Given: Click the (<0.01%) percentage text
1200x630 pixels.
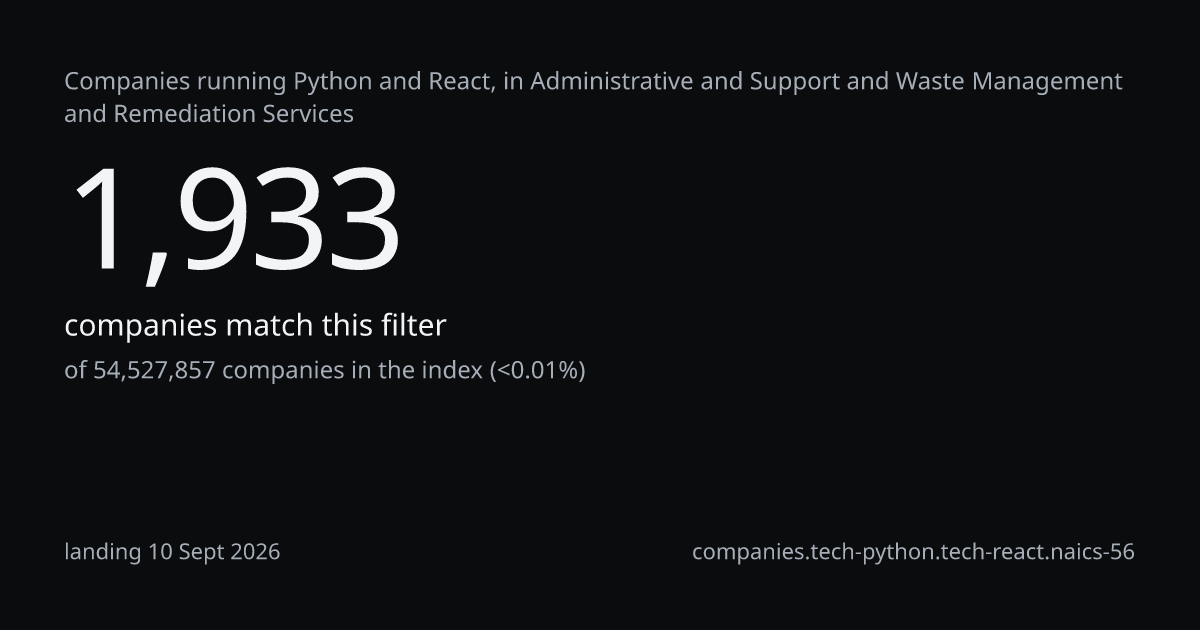Looking at the screenshot, I should (x=537, y=371).
